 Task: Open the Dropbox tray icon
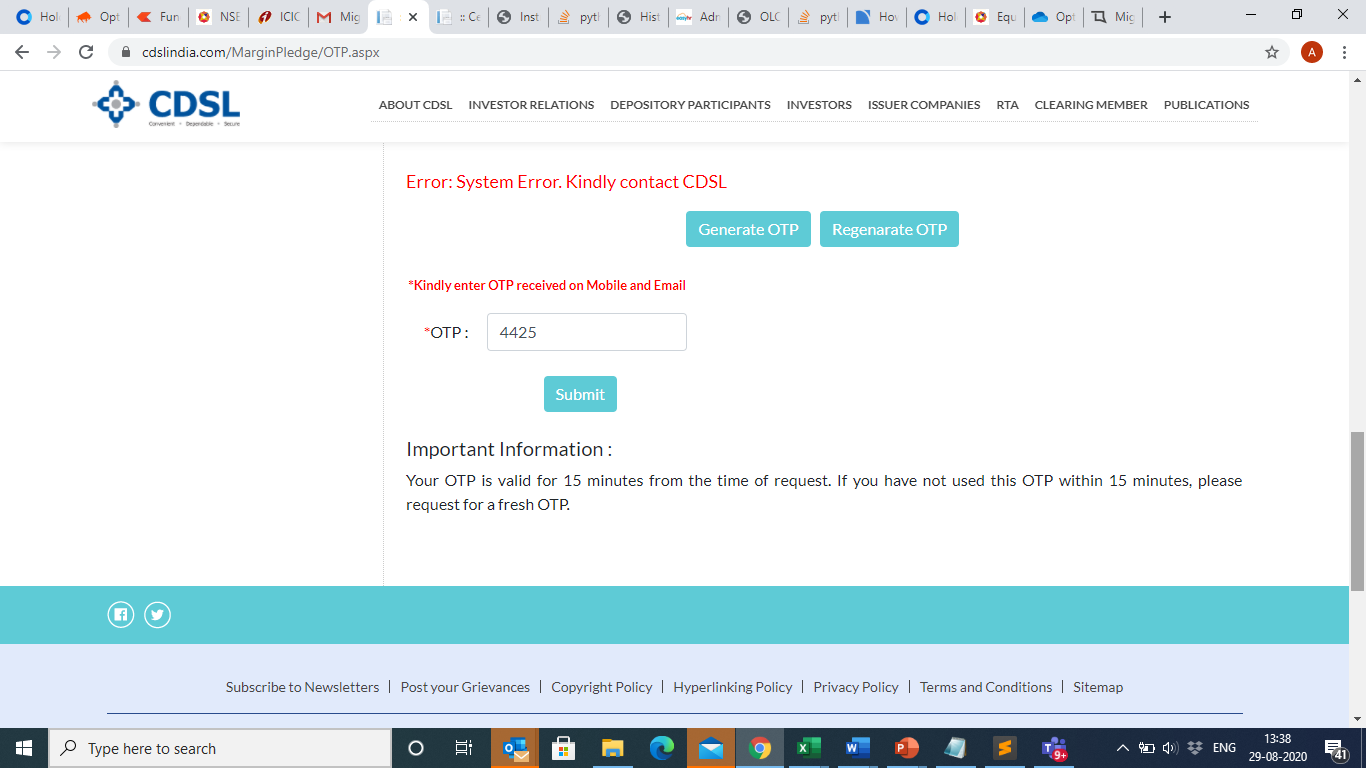click(x=1194, y=748)
